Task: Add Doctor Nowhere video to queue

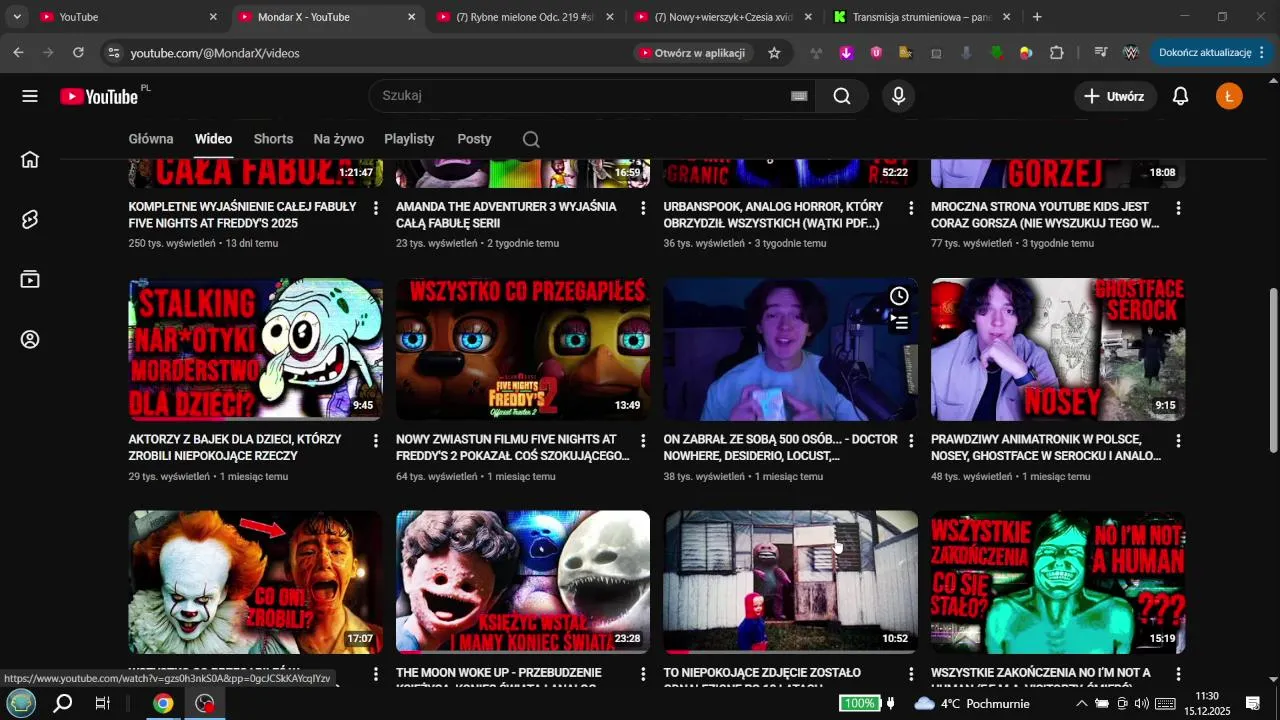Action: coord(900,323)
